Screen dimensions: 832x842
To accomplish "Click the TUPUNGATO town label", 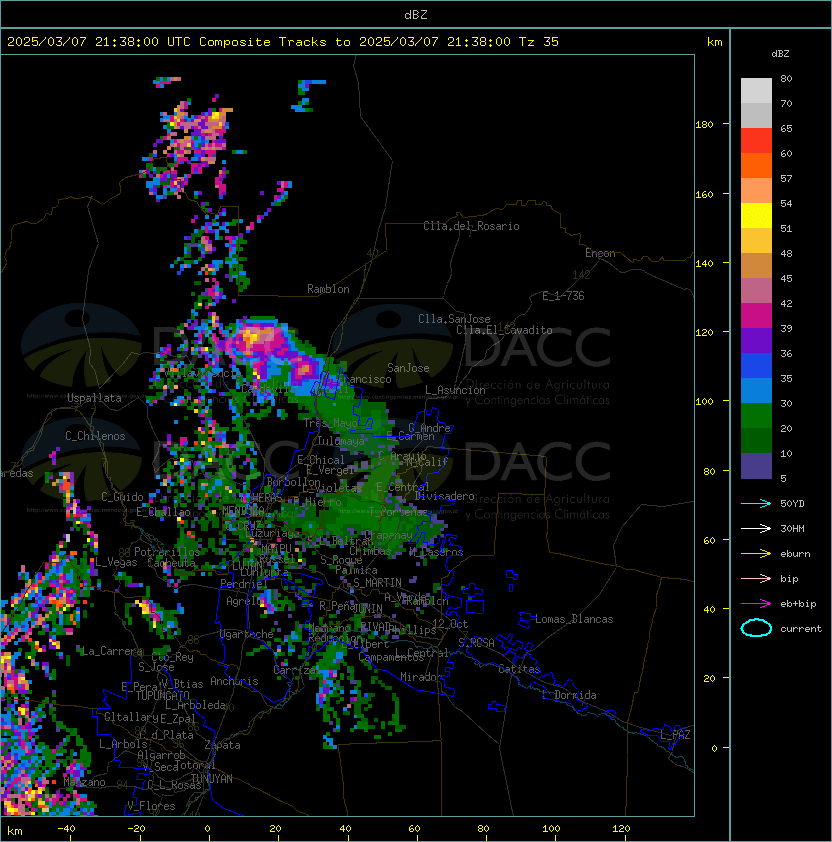I will [162, 696].
